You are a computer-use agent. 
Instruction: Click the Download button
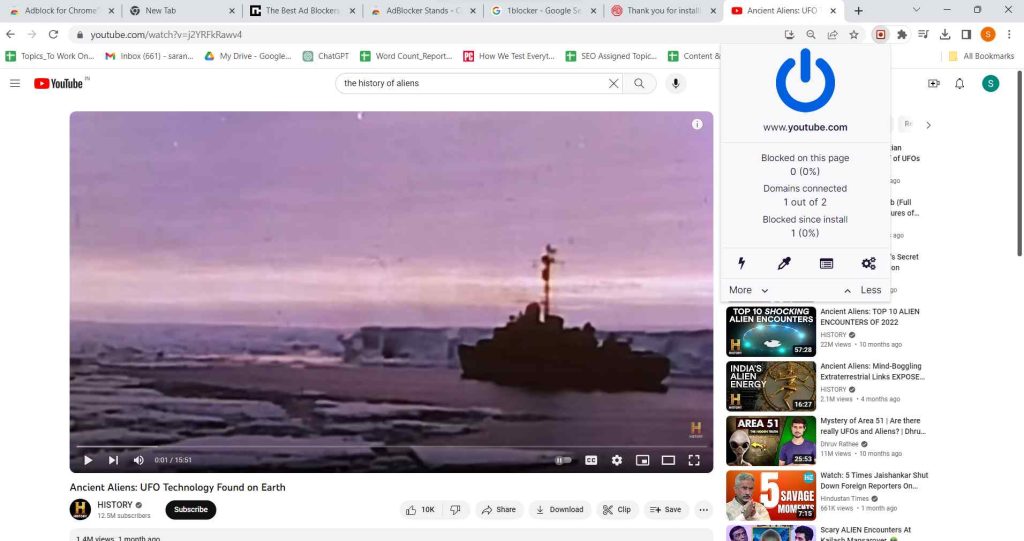click(x=560, y=510)
